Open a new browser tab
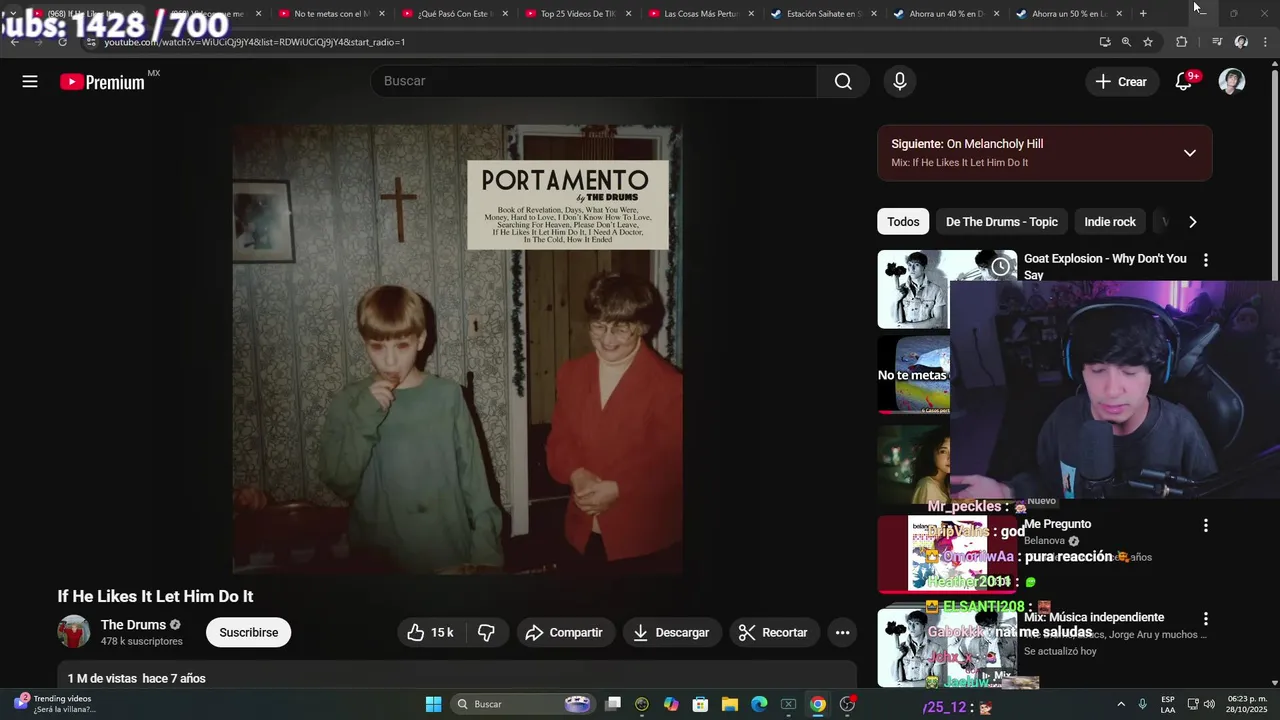1280x720 pixels. pyautogui.click(x=1143, y=13)
